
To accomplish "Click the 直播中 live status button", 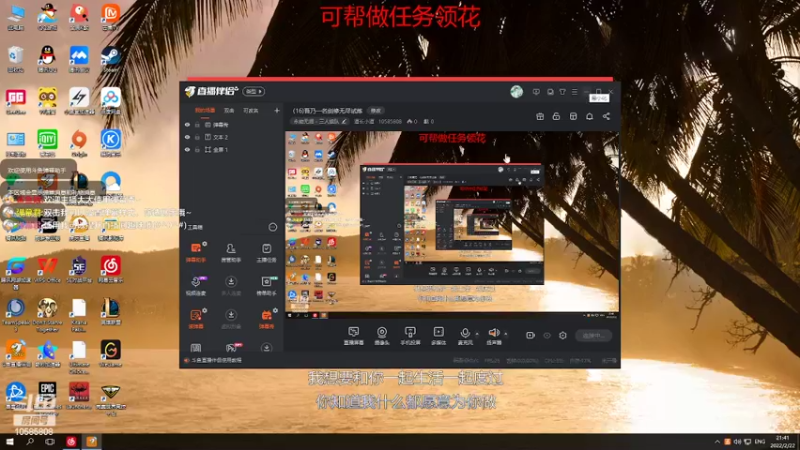I will [593, 335].
